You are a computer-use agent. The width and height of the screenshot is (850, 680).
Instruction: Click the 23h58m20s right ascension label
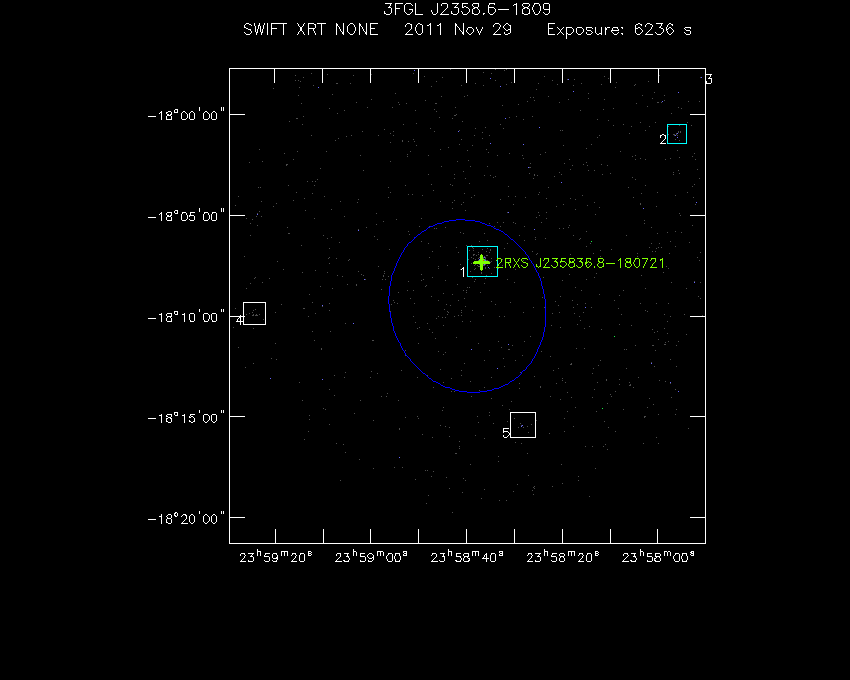click(563, 557)
